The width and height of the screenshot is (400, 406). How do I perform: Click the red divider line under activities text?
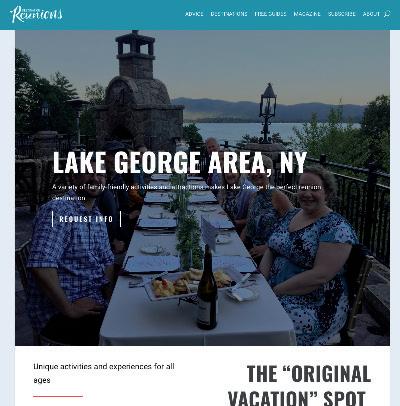coord(58,396)
